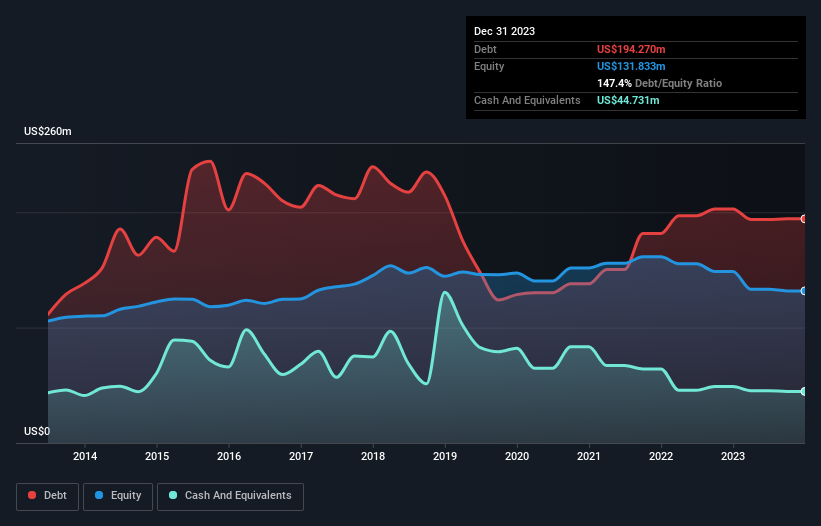Screen dimensions: 821x526
Task: Select the red Debt endpoint marker
Action: point(804,219)
